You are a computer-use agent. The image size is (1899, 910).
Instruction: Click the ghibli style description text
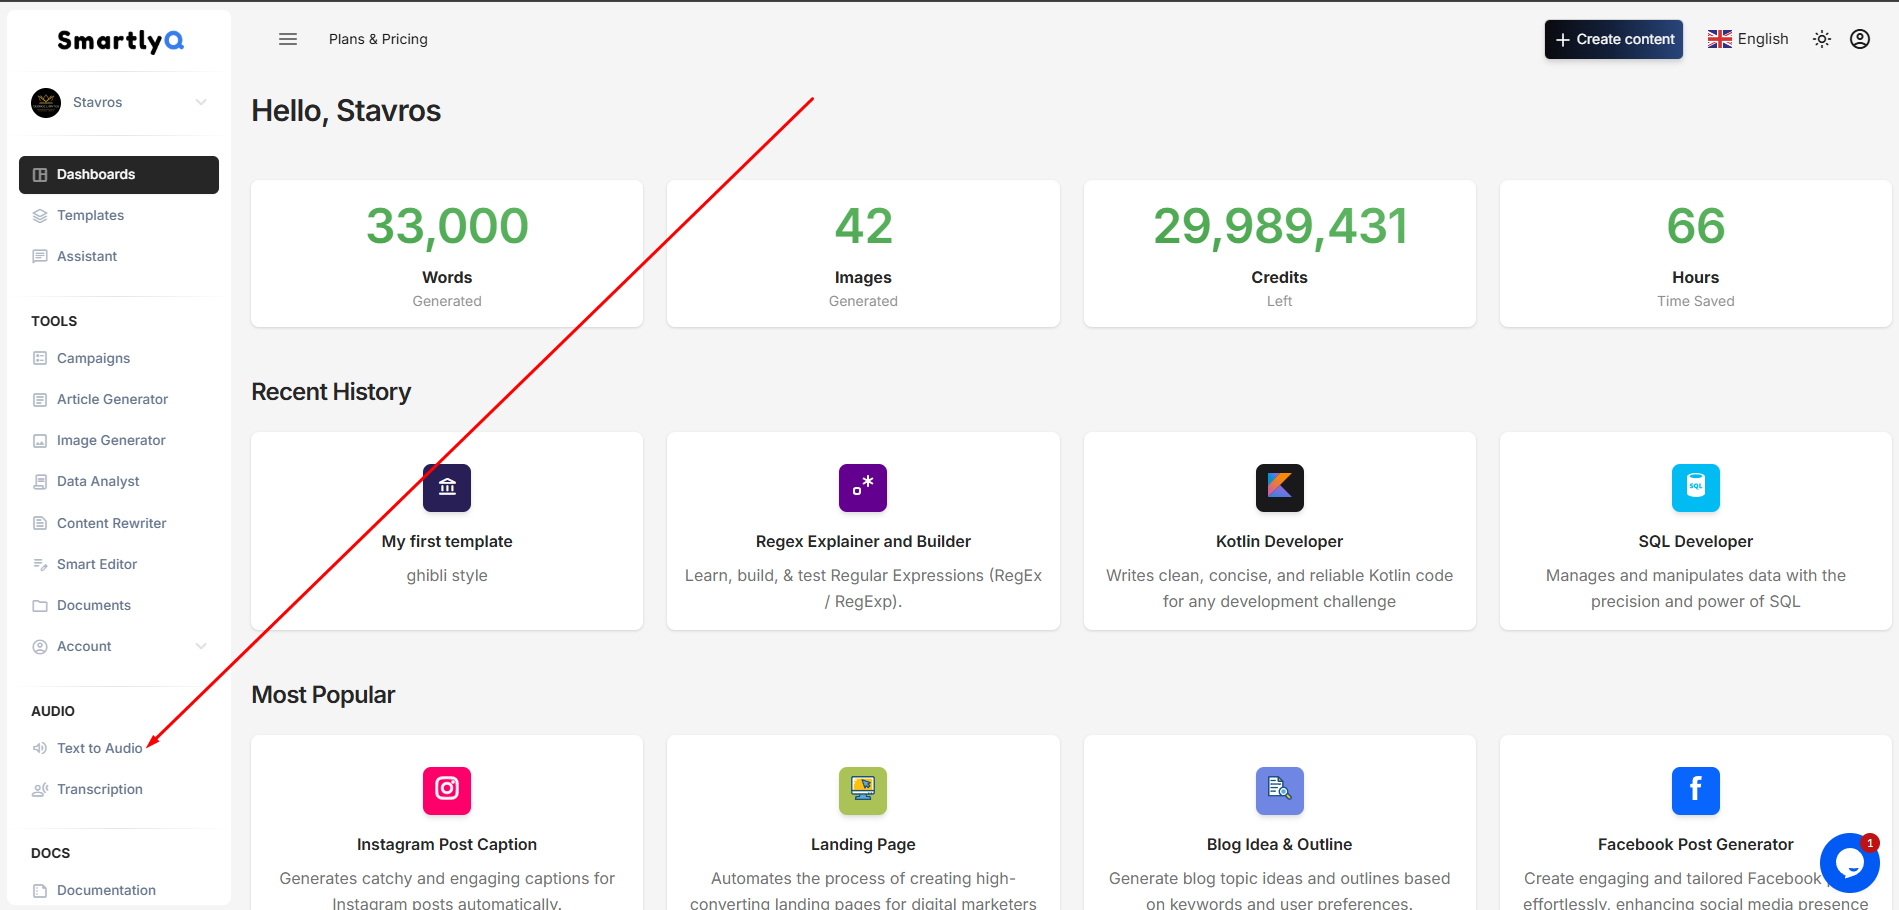click(x=447, y=576)
